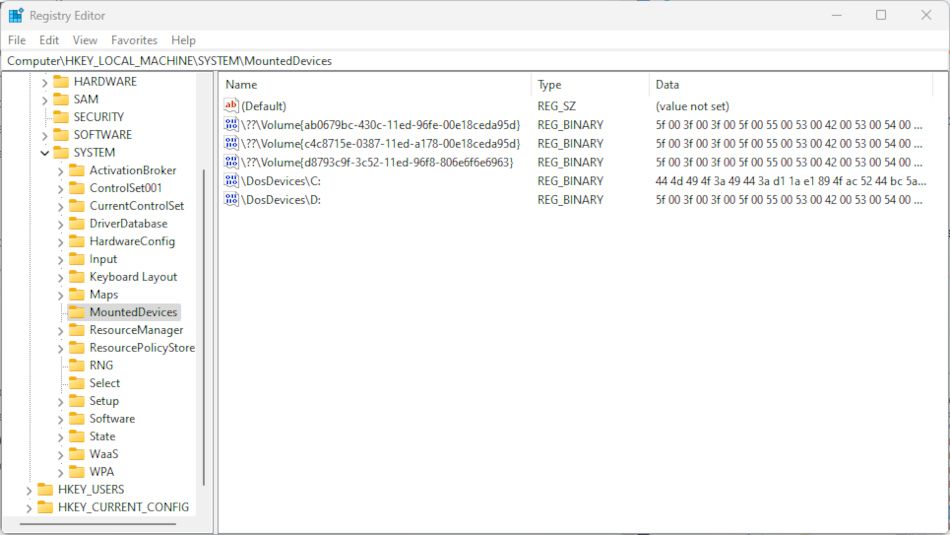
Task: Click the Input folder icon
Action: 76,259
